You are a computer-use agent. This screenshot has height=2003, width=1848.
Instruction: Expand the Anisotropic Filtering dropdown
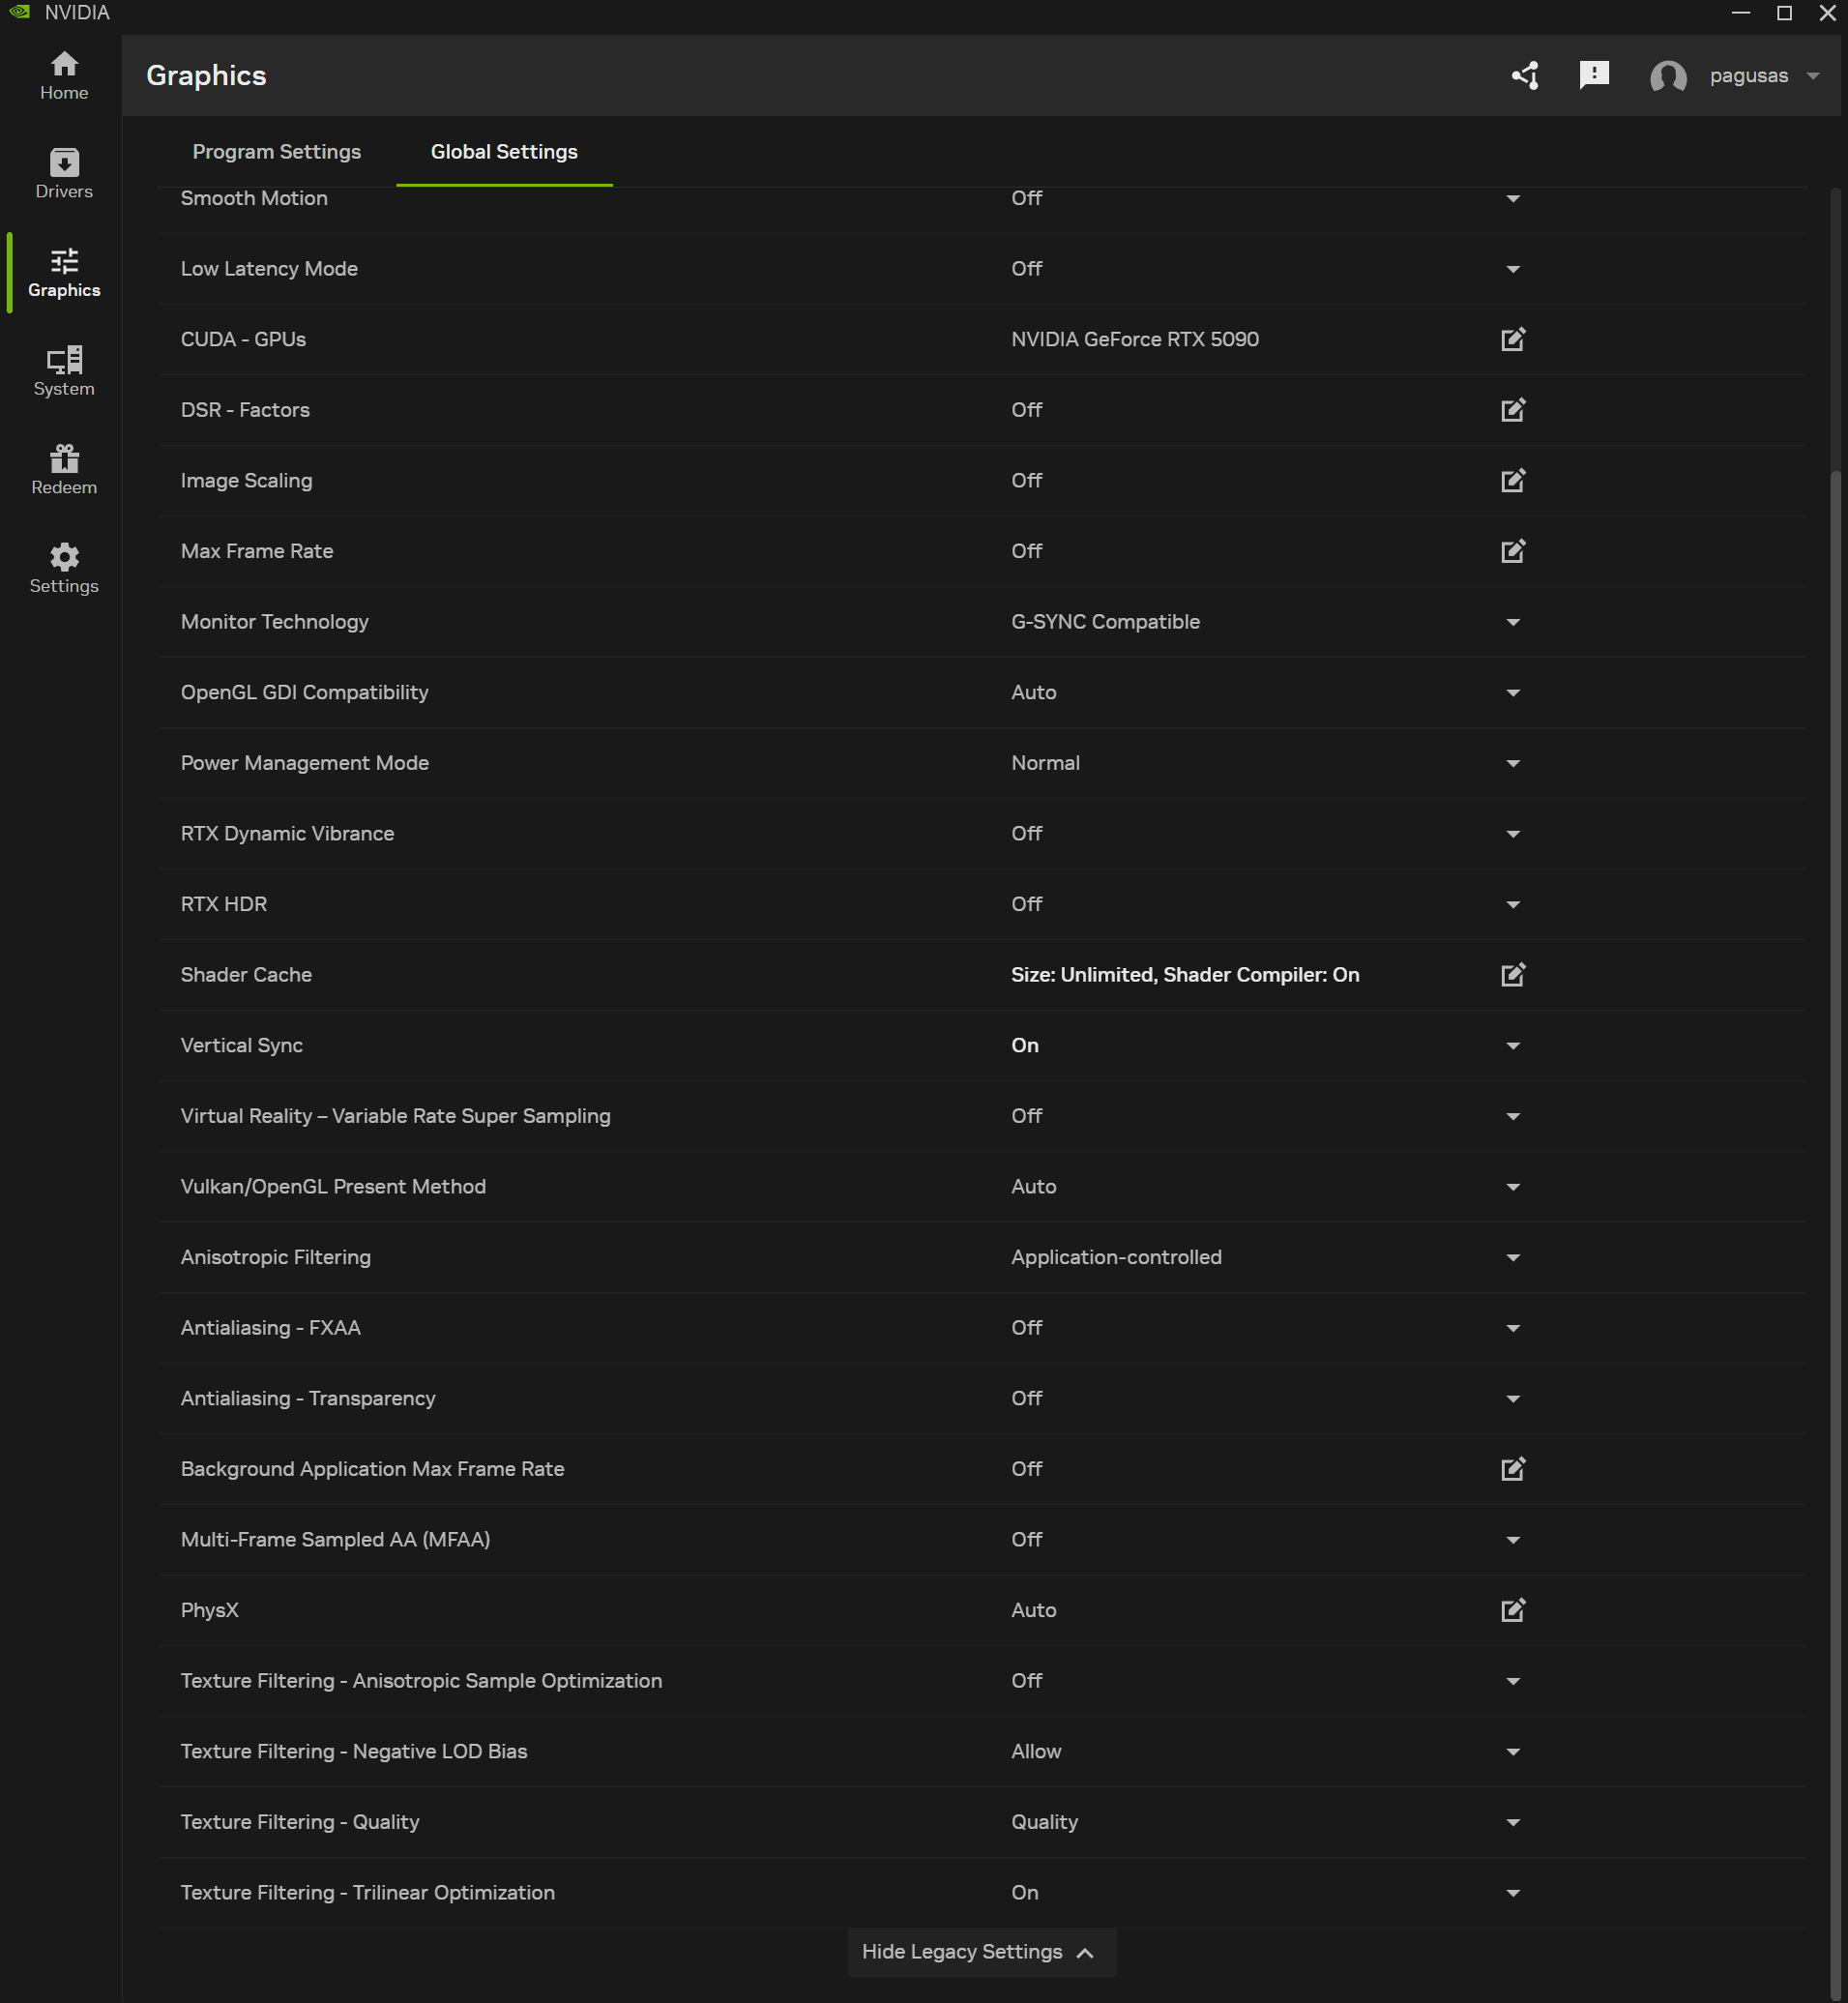[1513, 1258]
